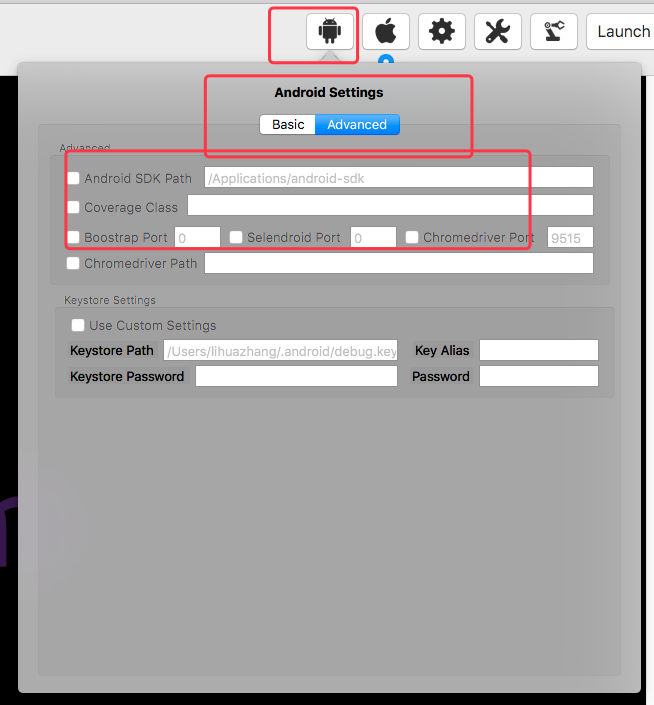Click the Password field beside Key Alias
This screenshot has width=654, height=705.
(538, 376)
